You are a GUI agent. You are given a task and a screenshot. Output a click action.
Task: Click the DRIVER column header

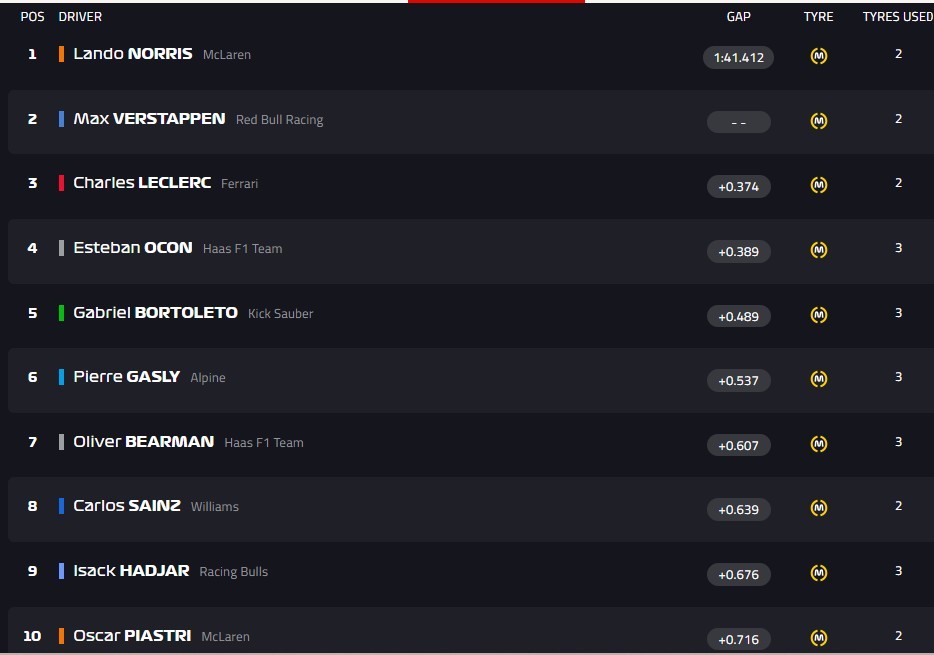point(80,17)
